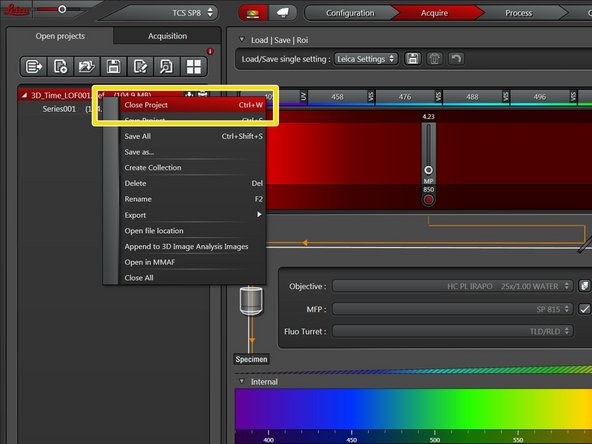The image size is (592, 444).
Task: Click the delete setting trash icon
Action: (435, 59)
